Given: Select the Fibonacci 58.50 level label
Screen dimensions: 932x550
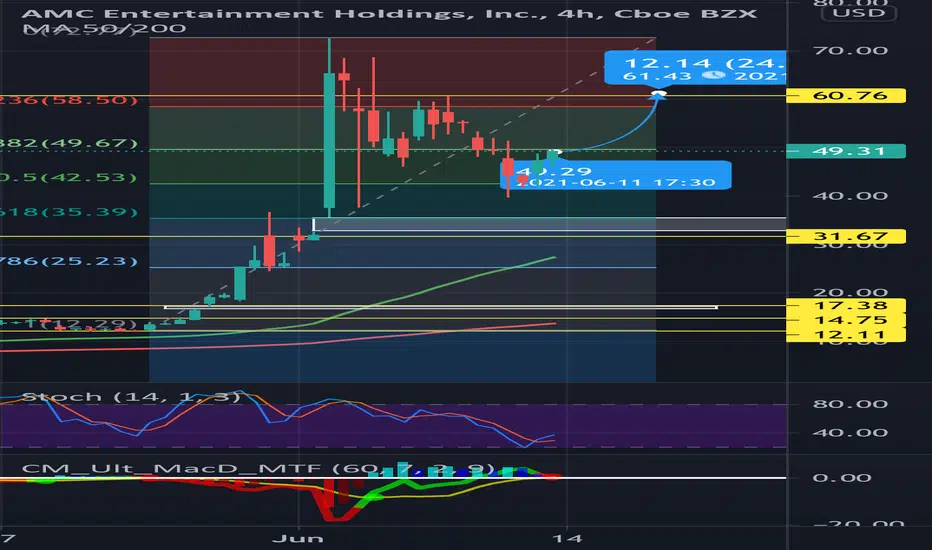Looking at the screenshot, I should point(69,100).
